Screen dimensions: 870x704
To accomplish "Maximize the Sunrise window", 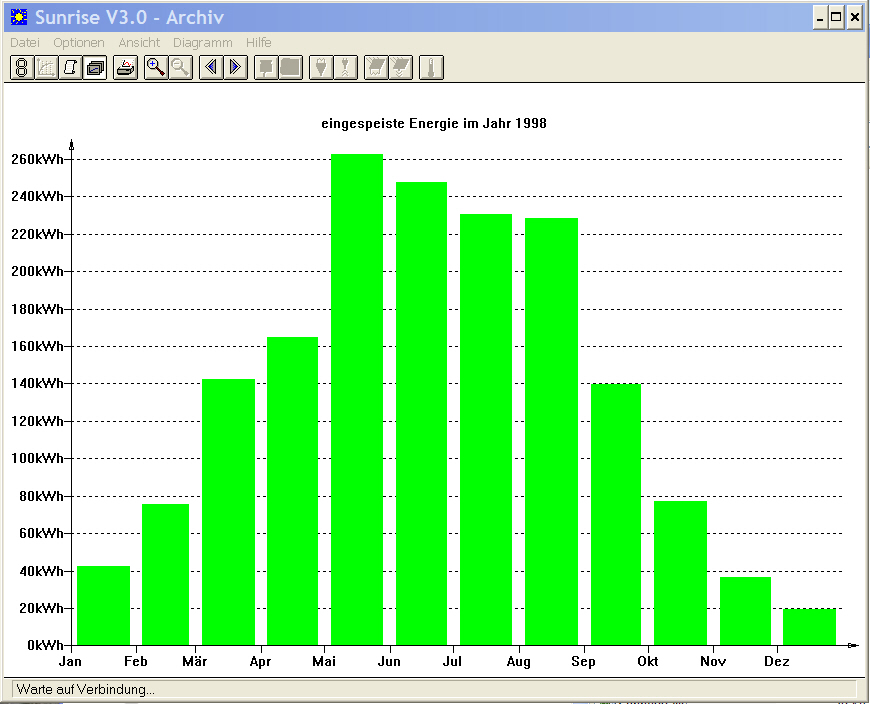I will (x=836, y=18).
